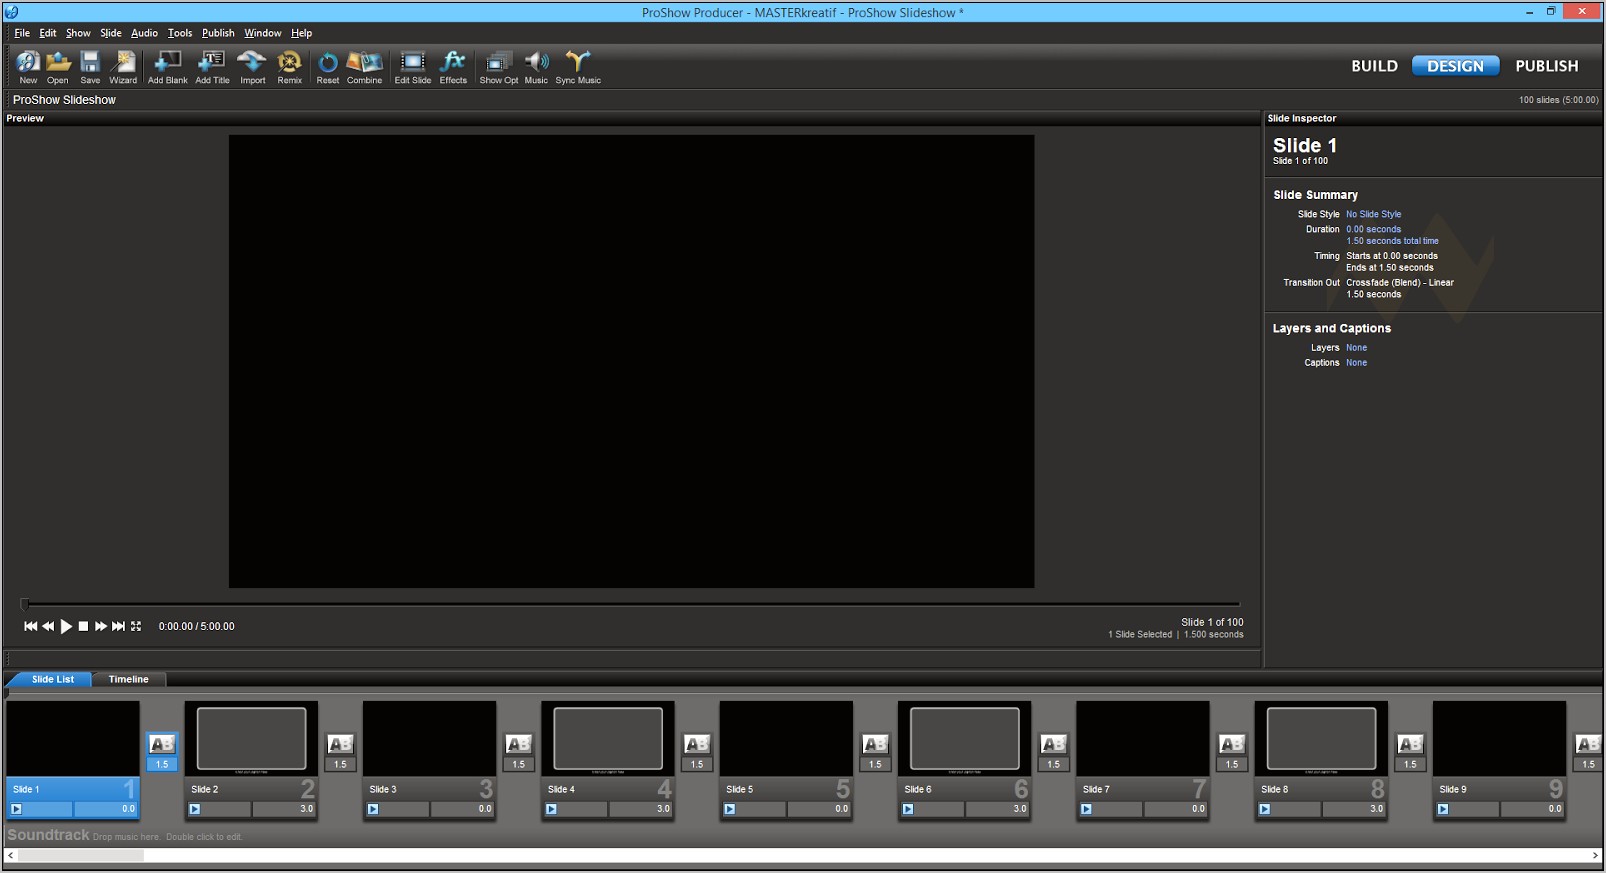This screenshot has width=1606, height=873.
Task: Click the Import toolbar icon
Action: pyautogui.click(x=253, y=67)
